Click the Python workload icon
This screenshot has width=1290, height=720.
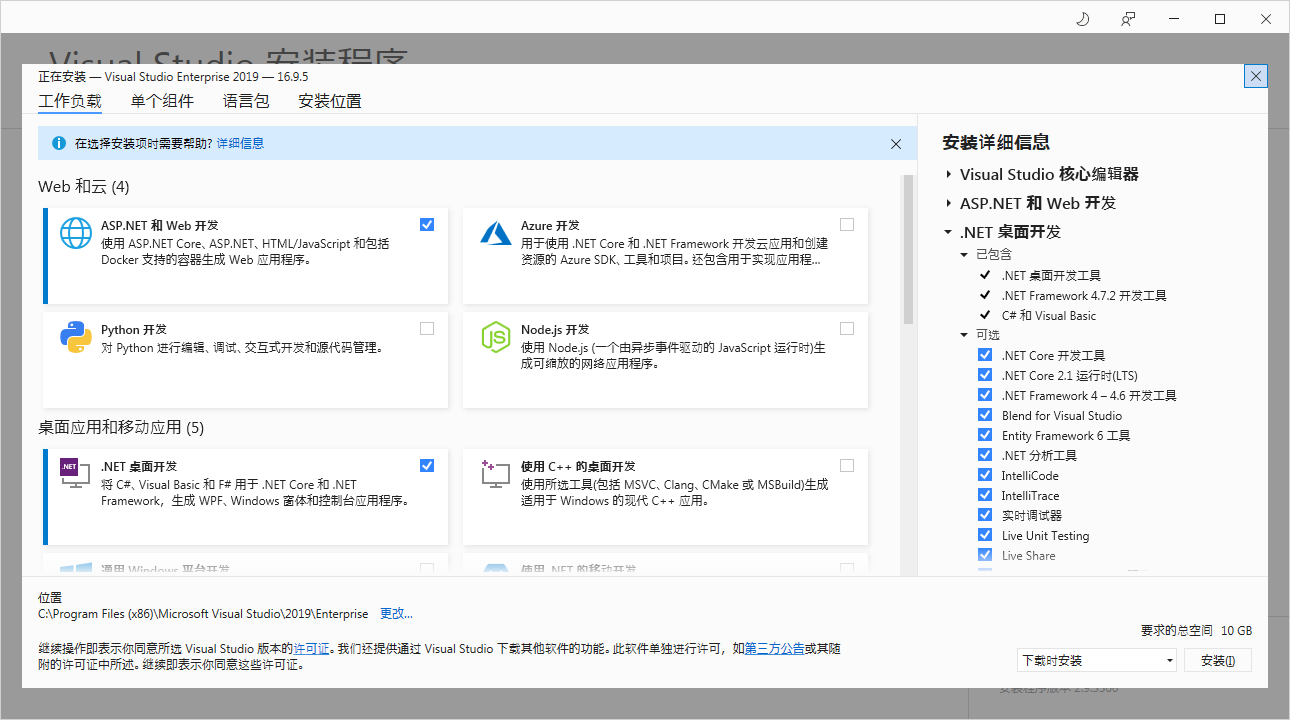[76, 337]
